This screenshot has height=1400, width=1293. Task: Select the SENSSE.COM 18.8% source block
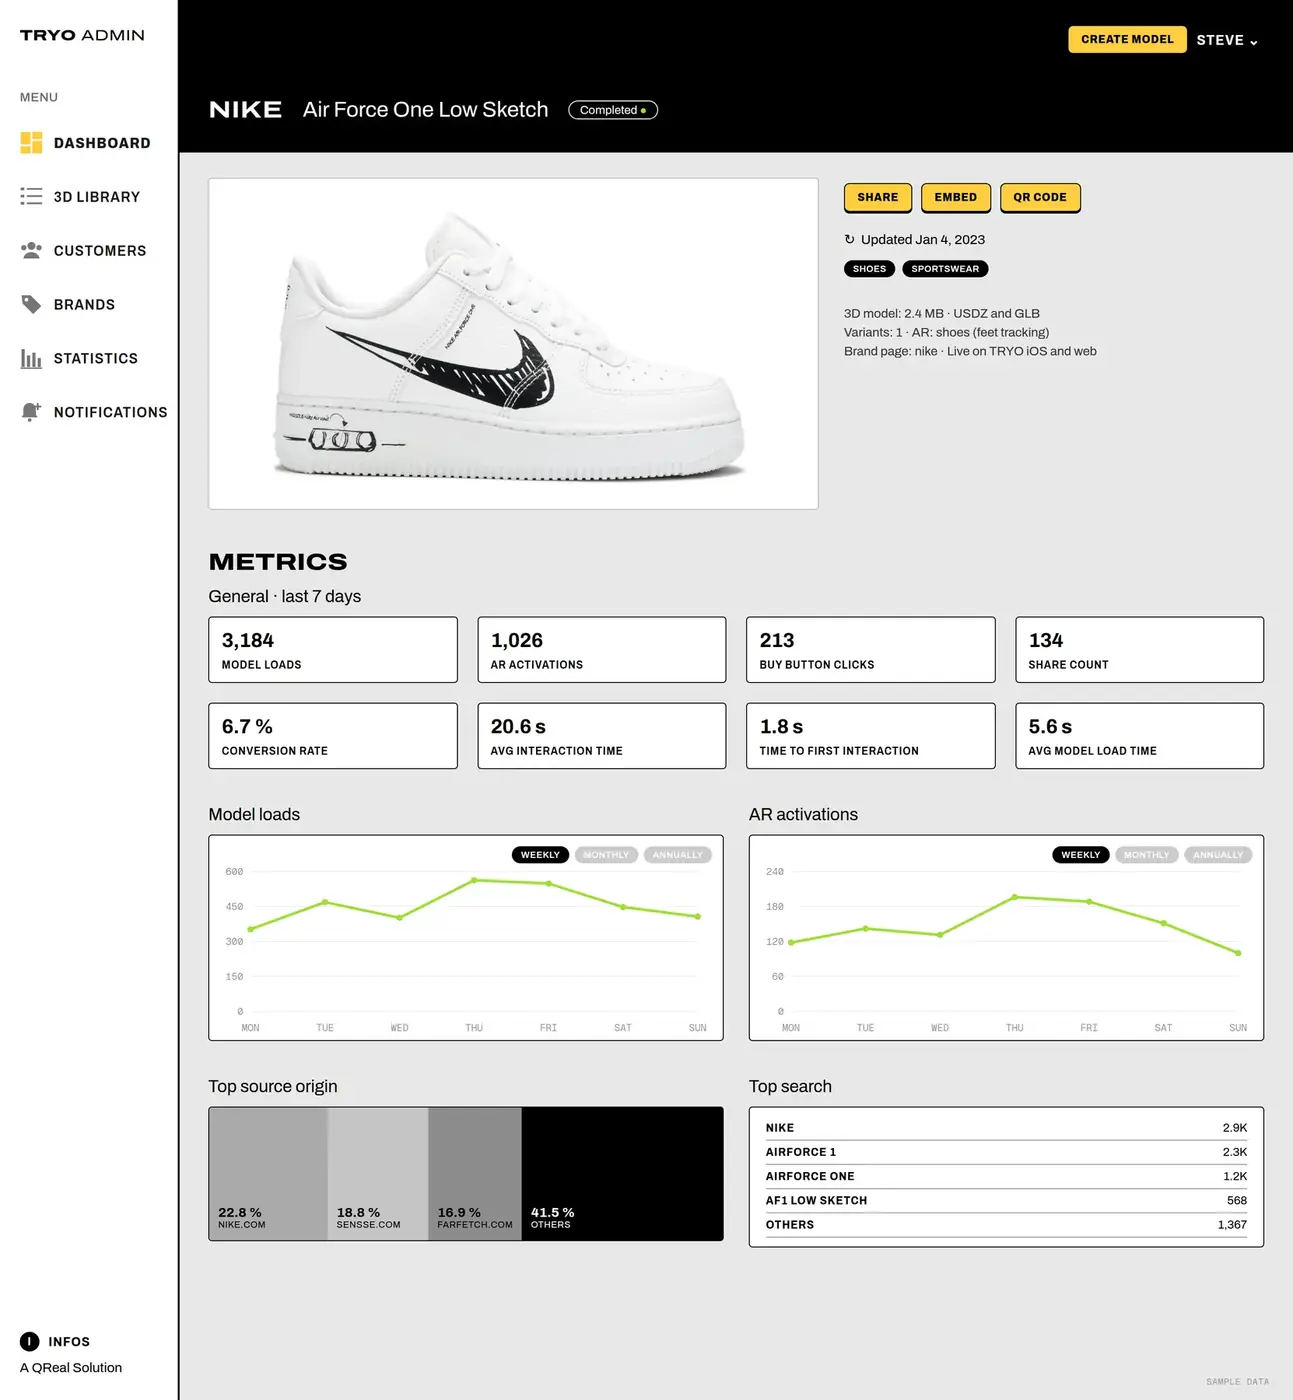pos(378,1174)
